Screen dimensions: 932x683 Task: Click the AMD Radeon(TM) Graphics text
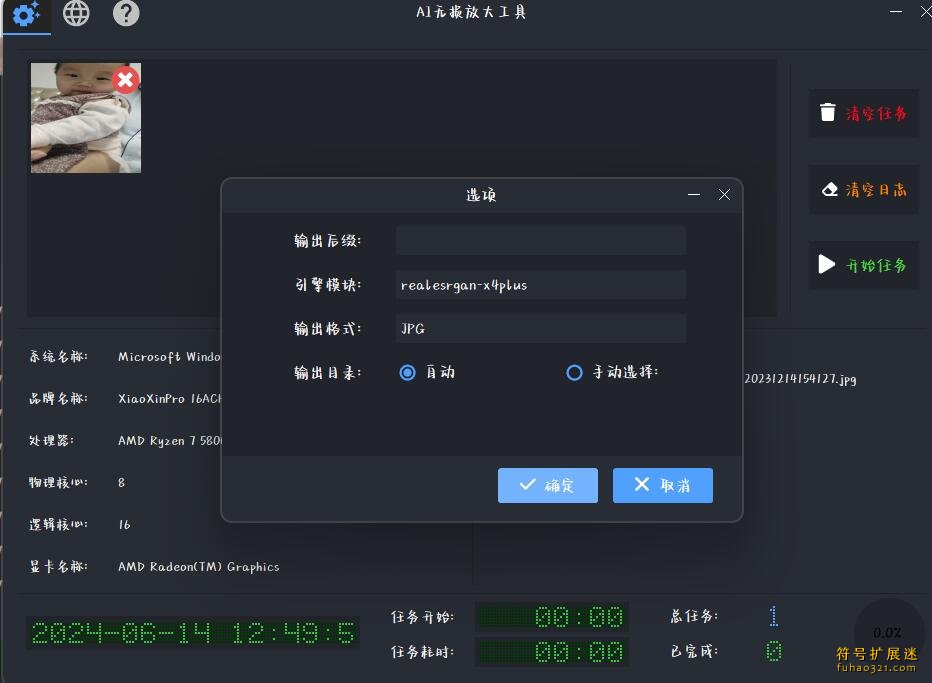199,566
